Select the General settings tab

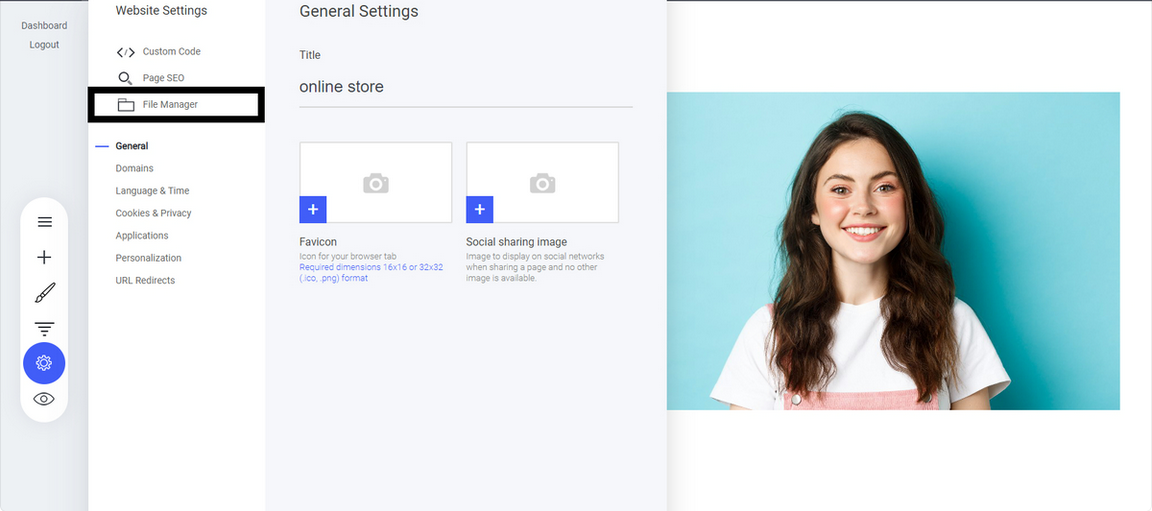pyautogui.click(x=132, y=146)
